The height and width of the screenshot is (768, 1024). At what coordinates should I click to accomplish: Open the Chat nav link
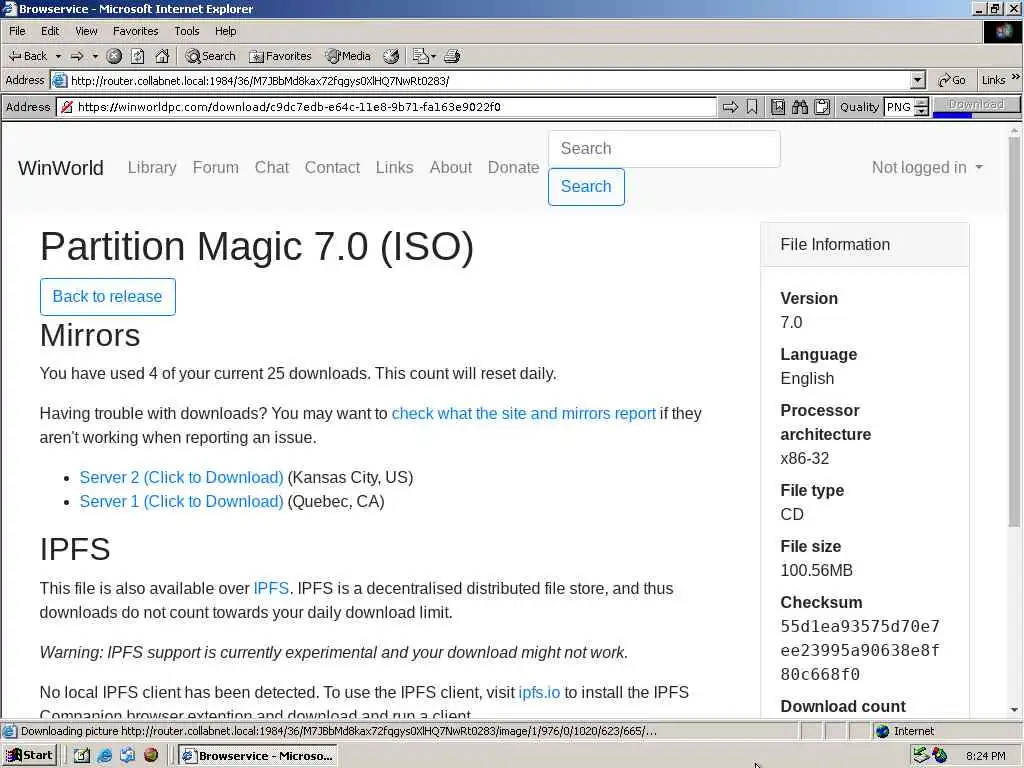pos(272,168)
